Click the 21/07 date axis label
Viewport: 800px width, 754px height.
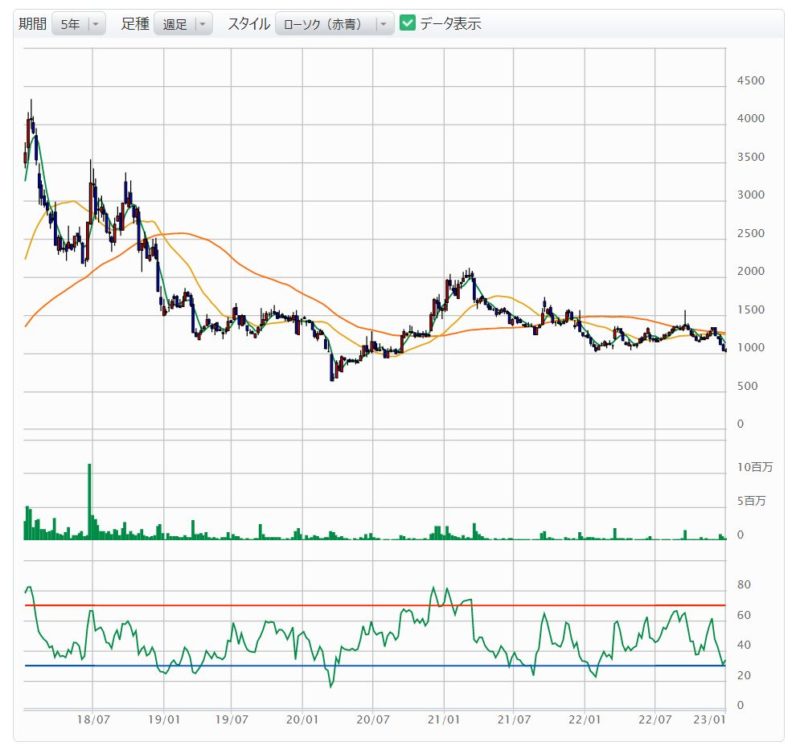click(x=514, y=720)
